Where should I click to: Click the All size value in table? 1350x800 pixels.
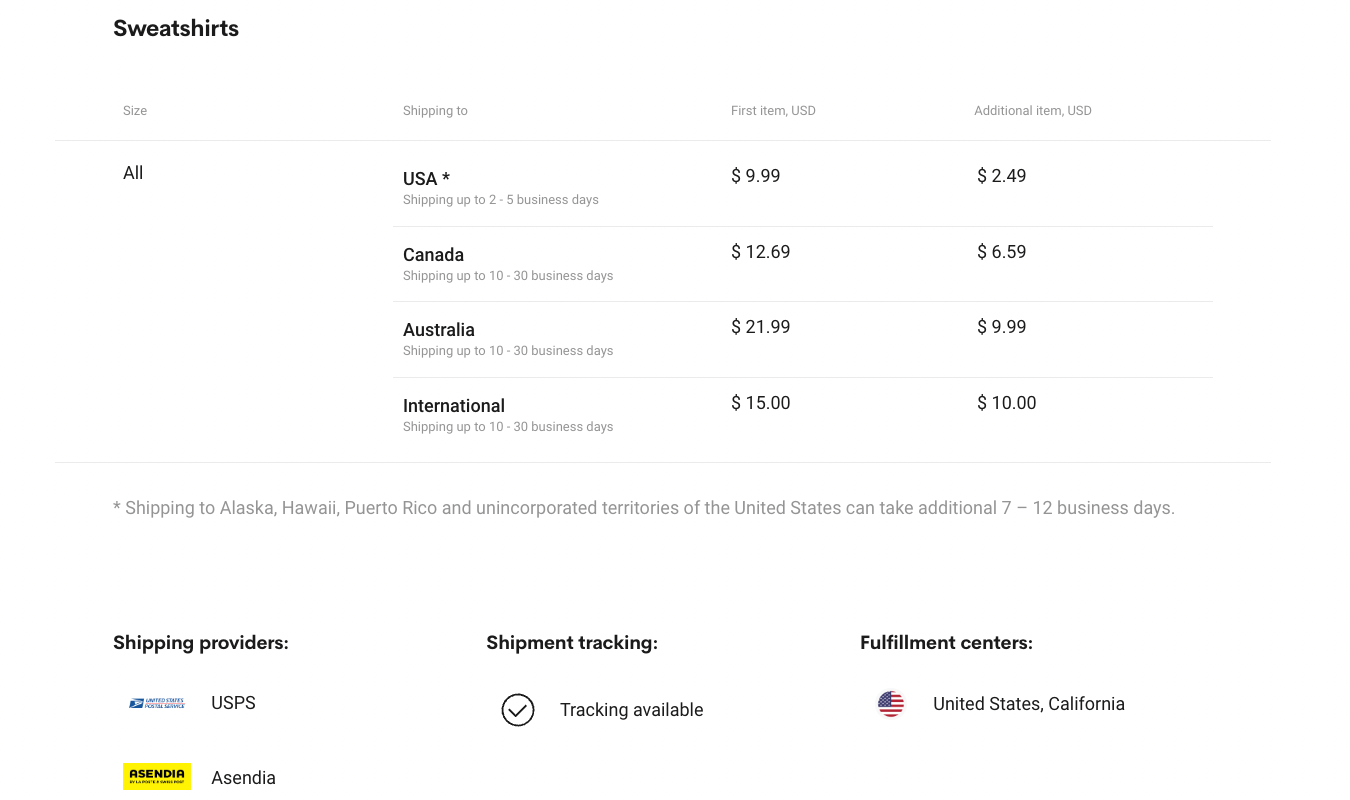[x=133, y=172]
